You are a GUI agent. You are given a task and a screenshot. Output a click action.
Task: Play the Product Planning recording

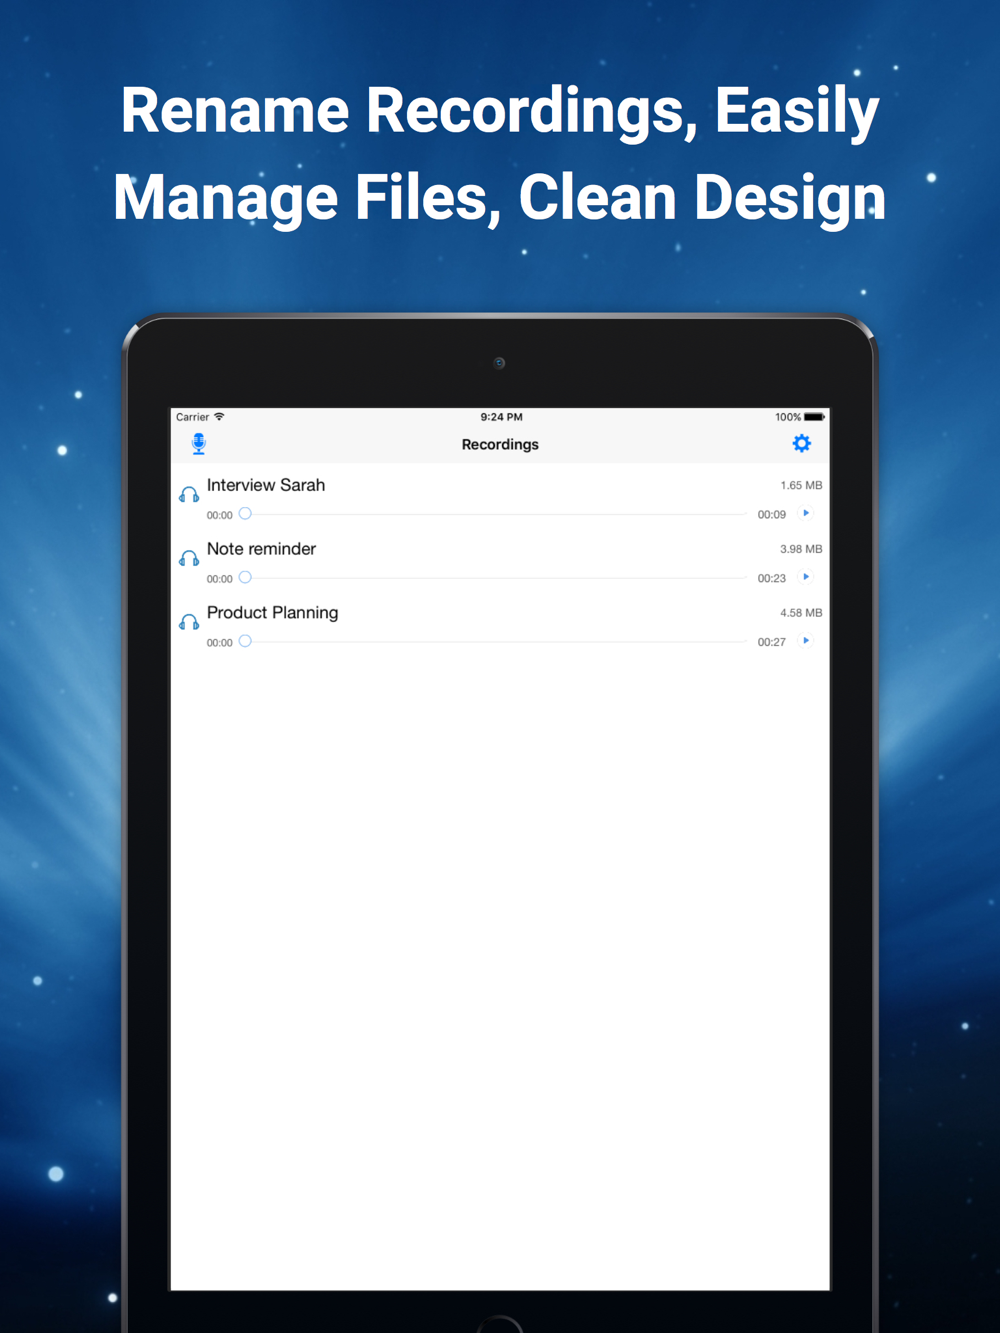806,641
